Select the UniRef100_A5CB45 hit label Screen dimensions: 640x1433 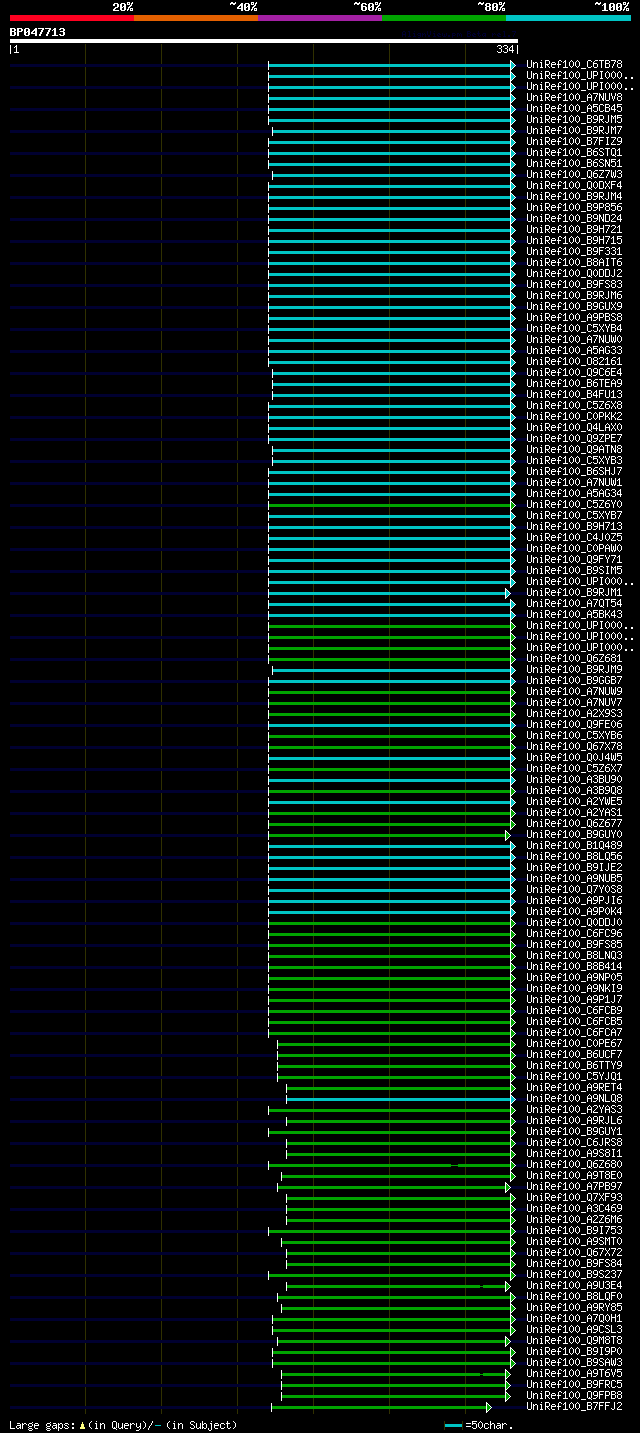(575, 109)
